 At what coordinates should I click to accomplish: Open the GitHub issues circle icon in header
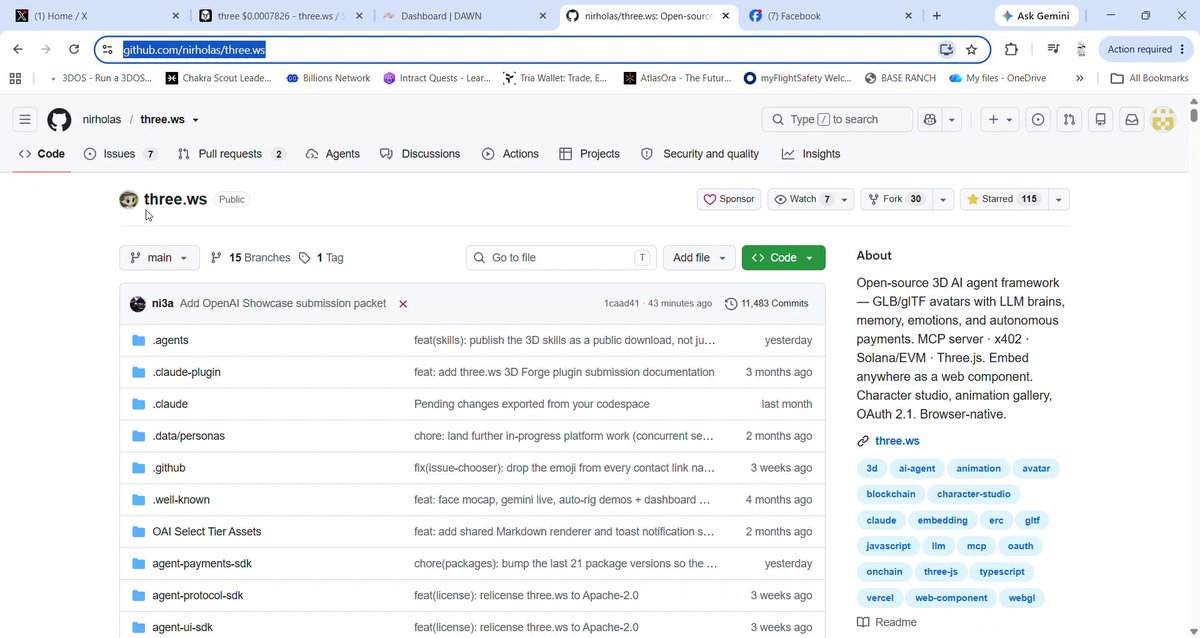pos(1038,119)
